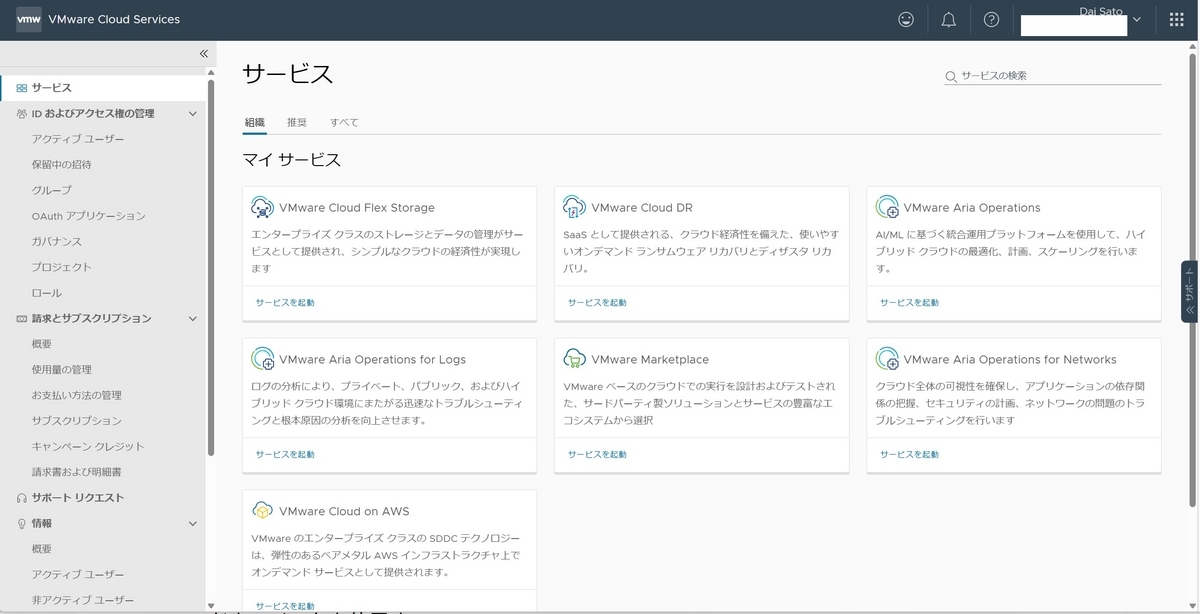The width and height of the screenshot is (1200, 614).
Task: Open サブスクリプション in sidebar
Action: (76, 421)
